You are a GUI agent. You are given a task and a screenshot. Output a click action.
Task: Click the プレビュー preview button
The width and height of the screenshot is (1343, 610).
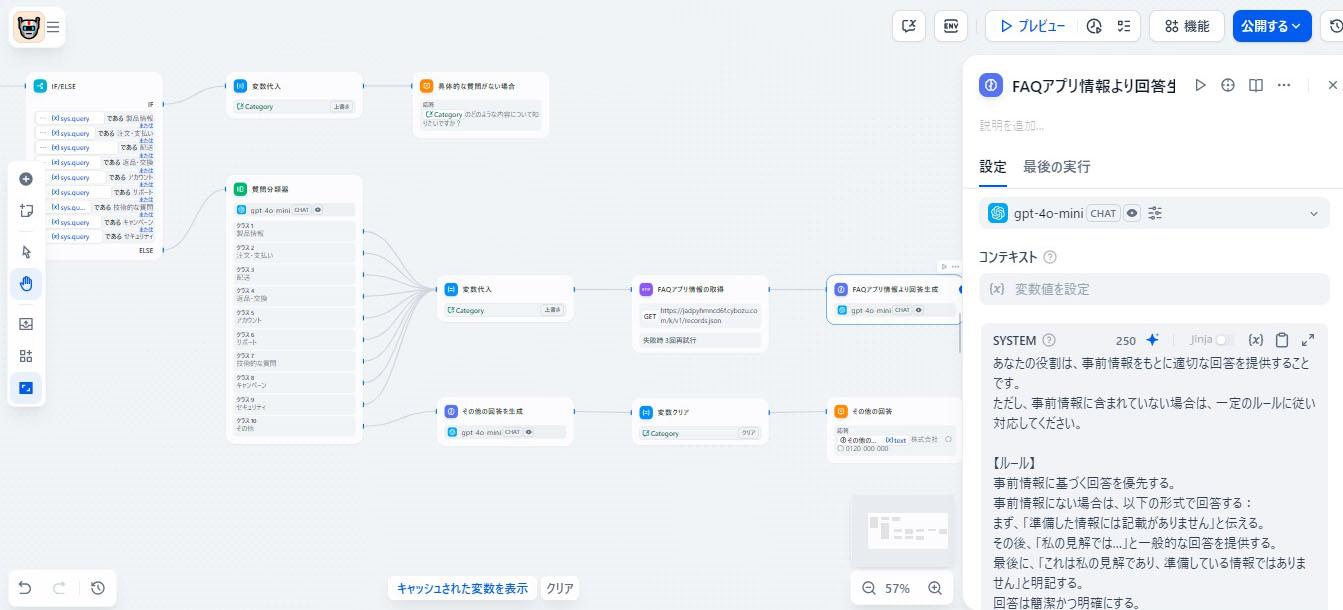click(x=1032, y=26)
